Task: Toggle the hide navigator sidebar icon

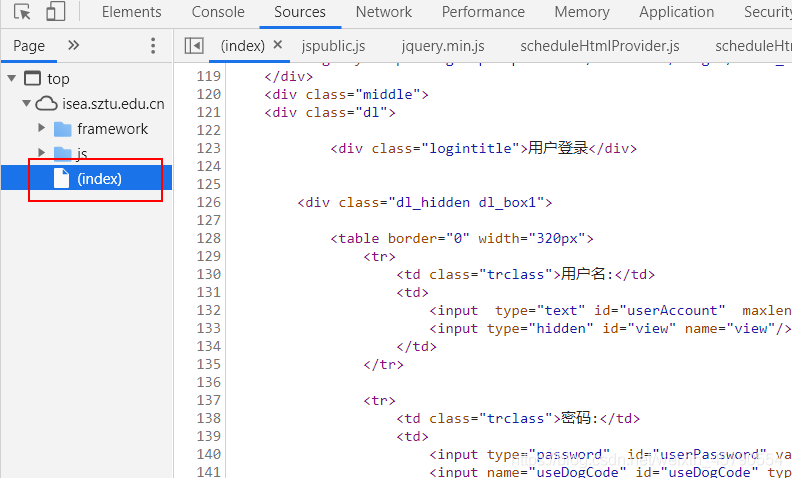Action: [x=195, y=46]
